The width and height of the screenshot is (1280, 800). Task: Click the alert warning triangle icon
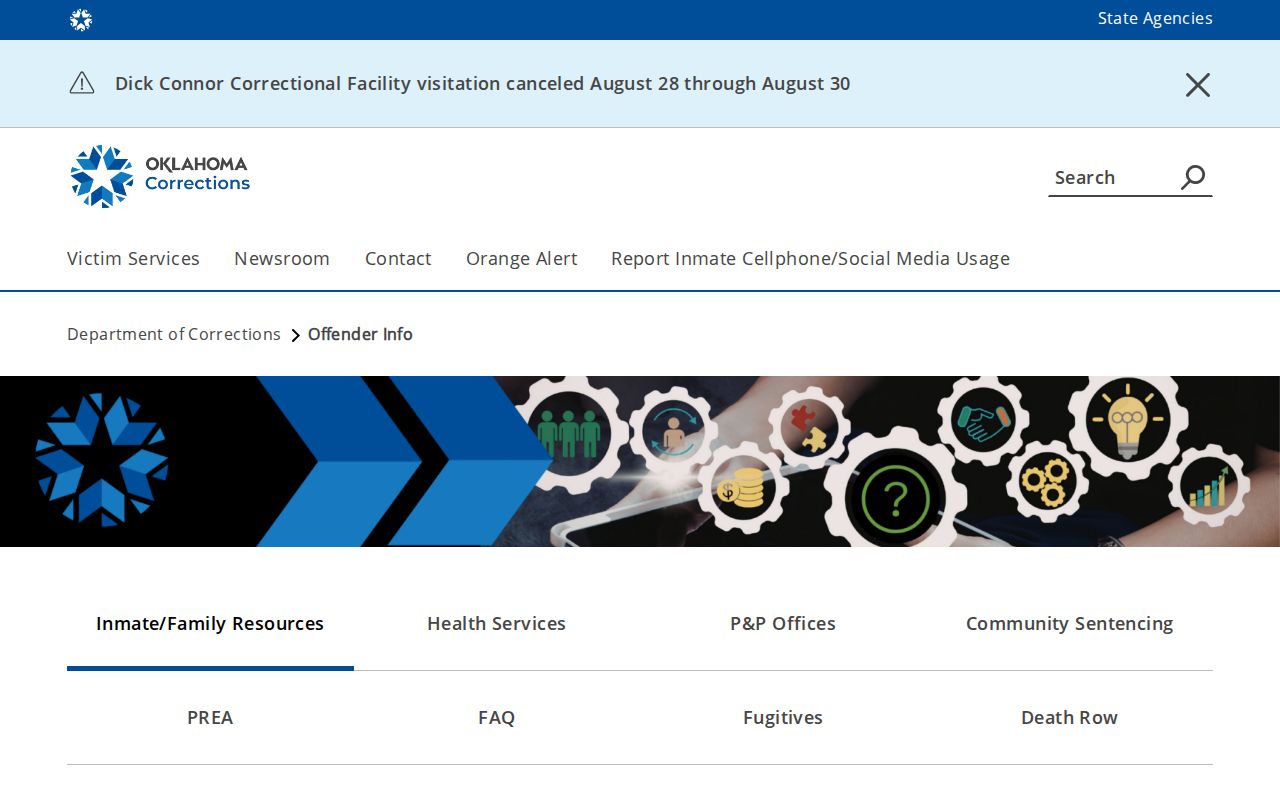82,83
